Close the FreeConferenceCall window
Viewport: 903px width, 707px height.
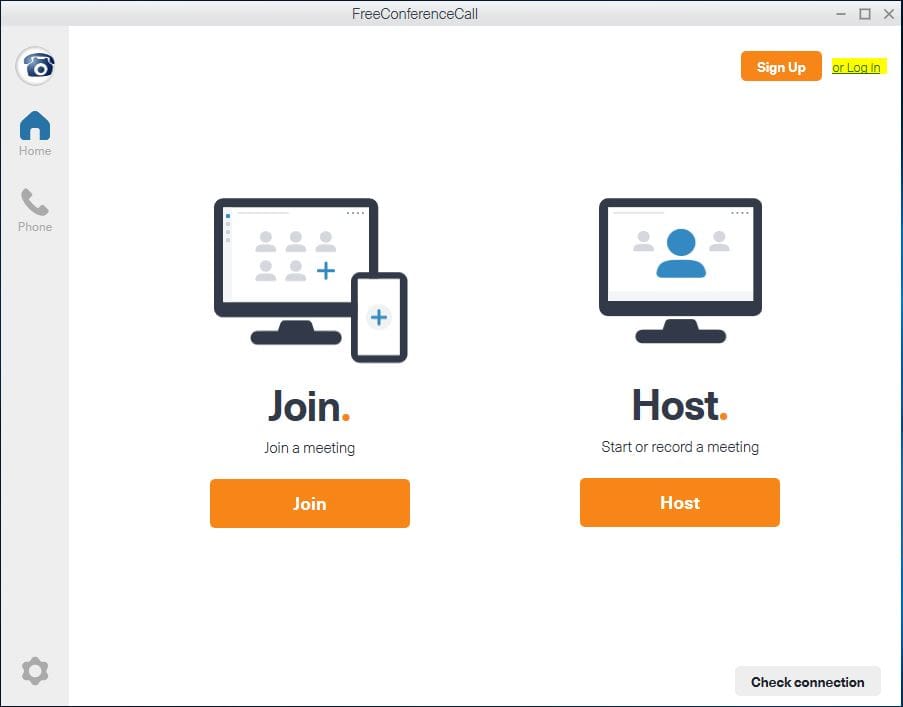click(x=889, y=14)
